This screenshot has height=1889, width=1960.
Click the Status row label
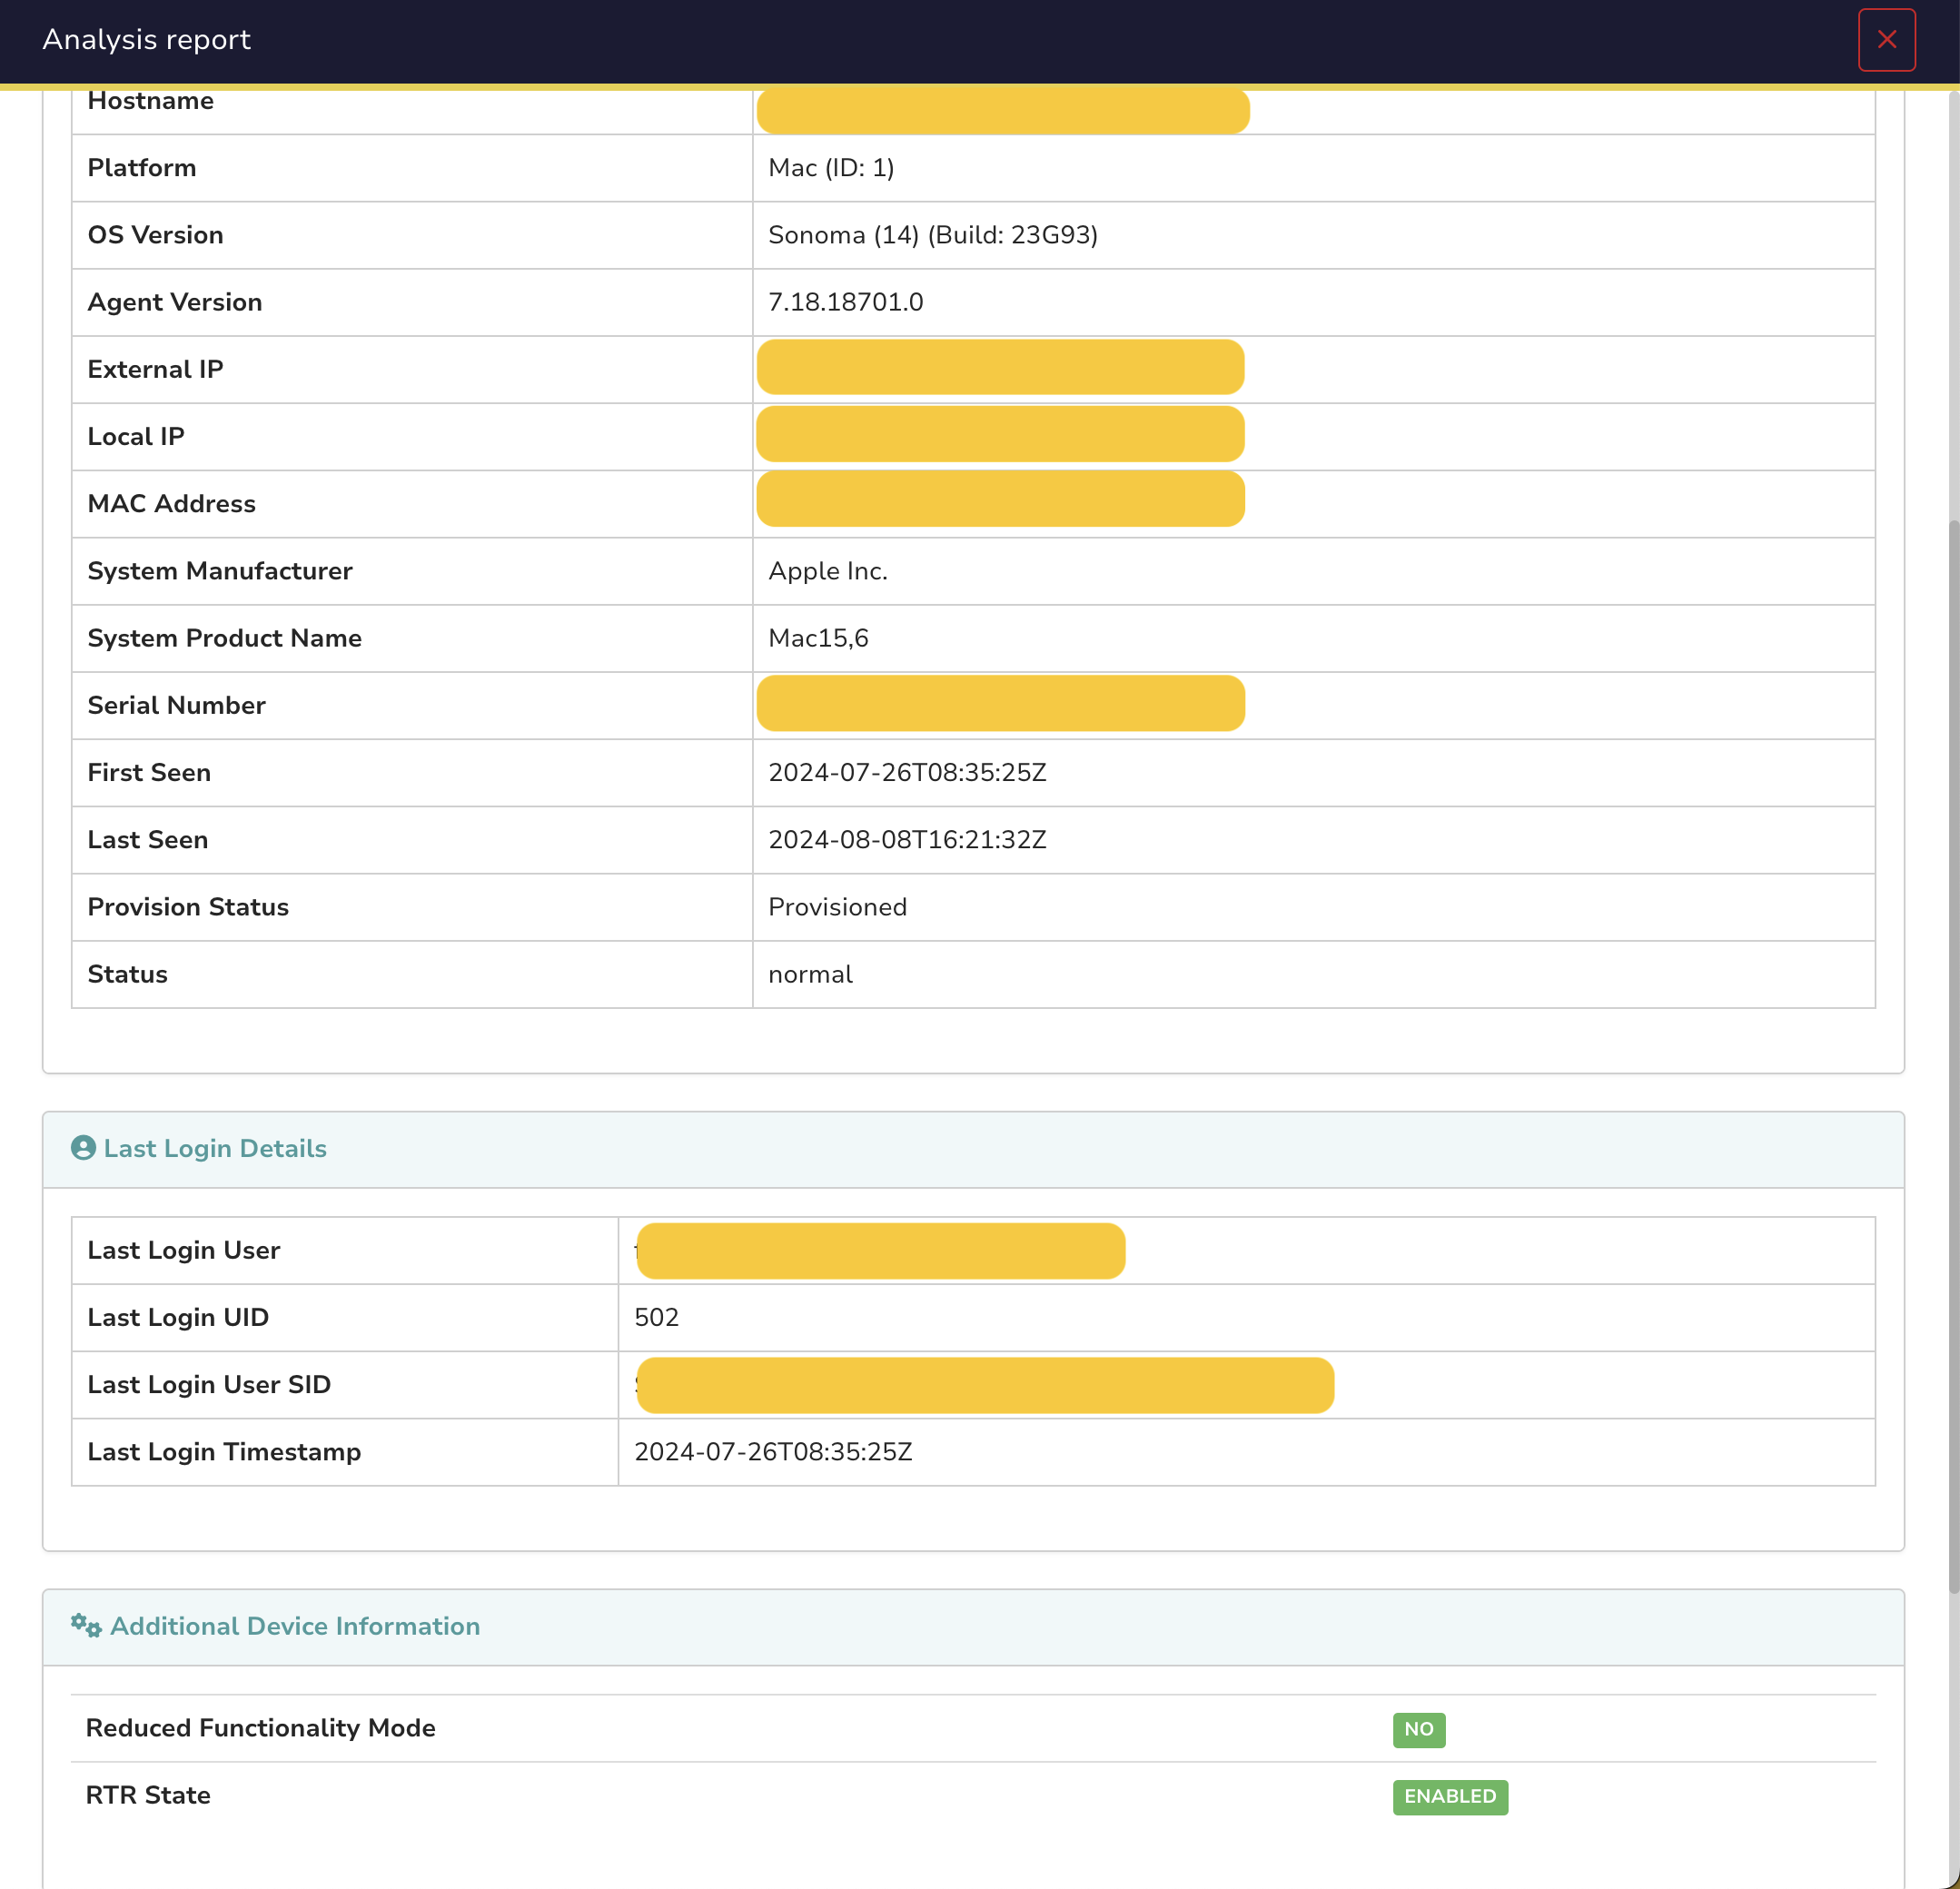point(127,974)
